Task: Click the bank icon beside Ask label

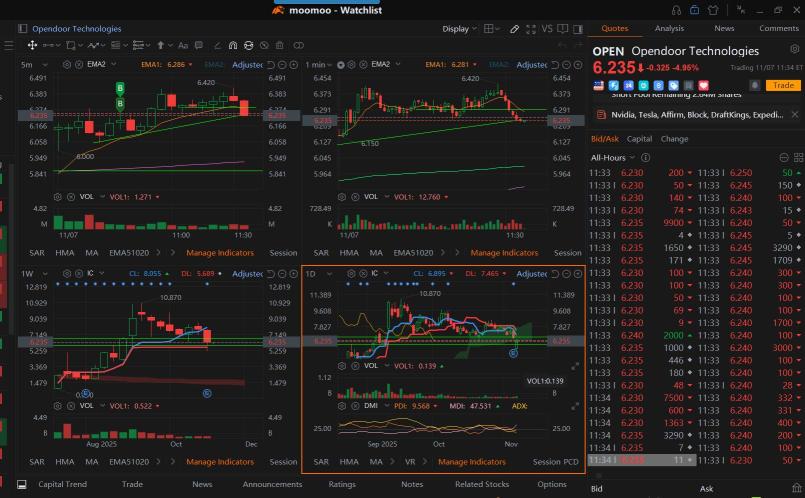Action: (796, 488)
